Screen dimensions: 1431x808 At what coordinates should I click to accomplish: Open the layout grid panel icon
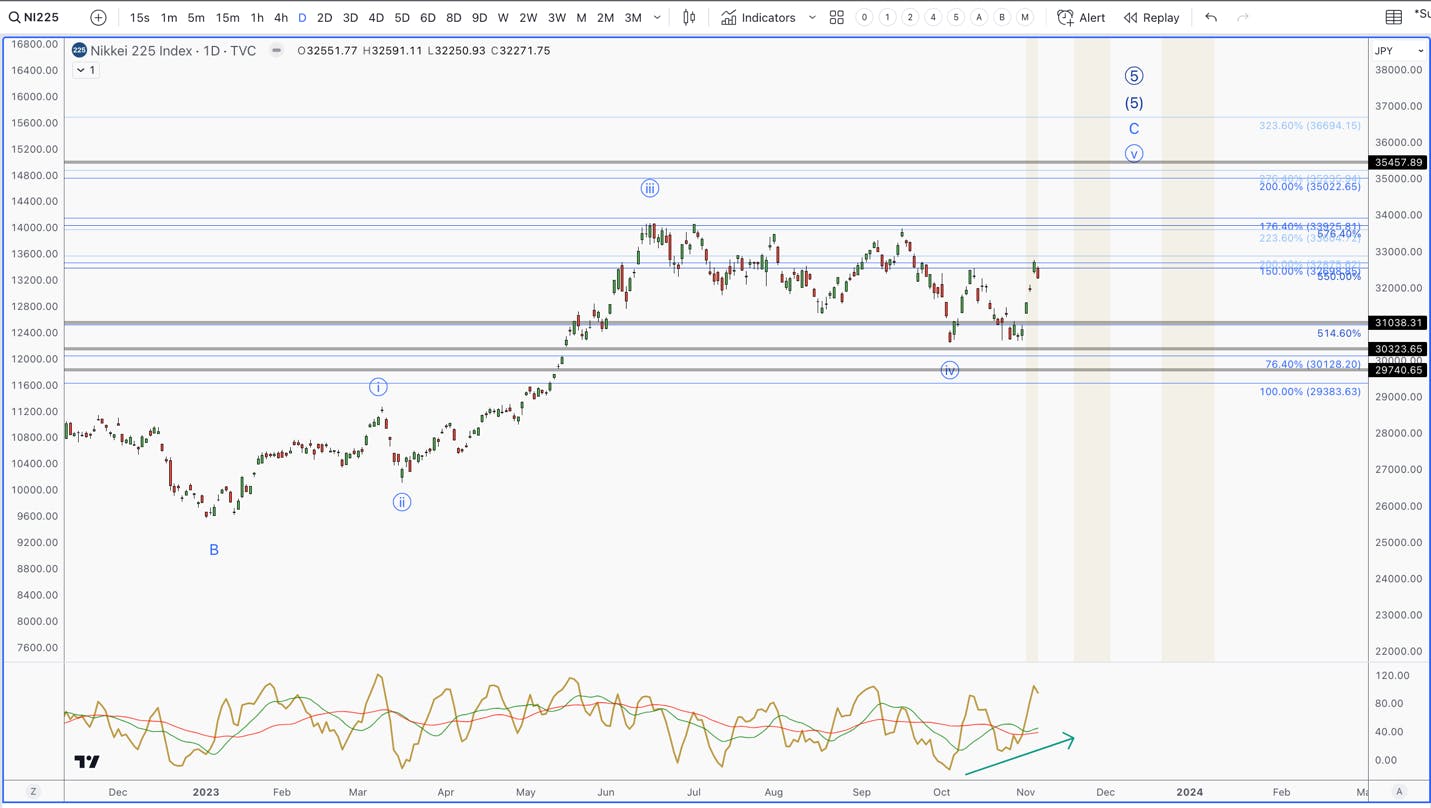coord(1393,17)
